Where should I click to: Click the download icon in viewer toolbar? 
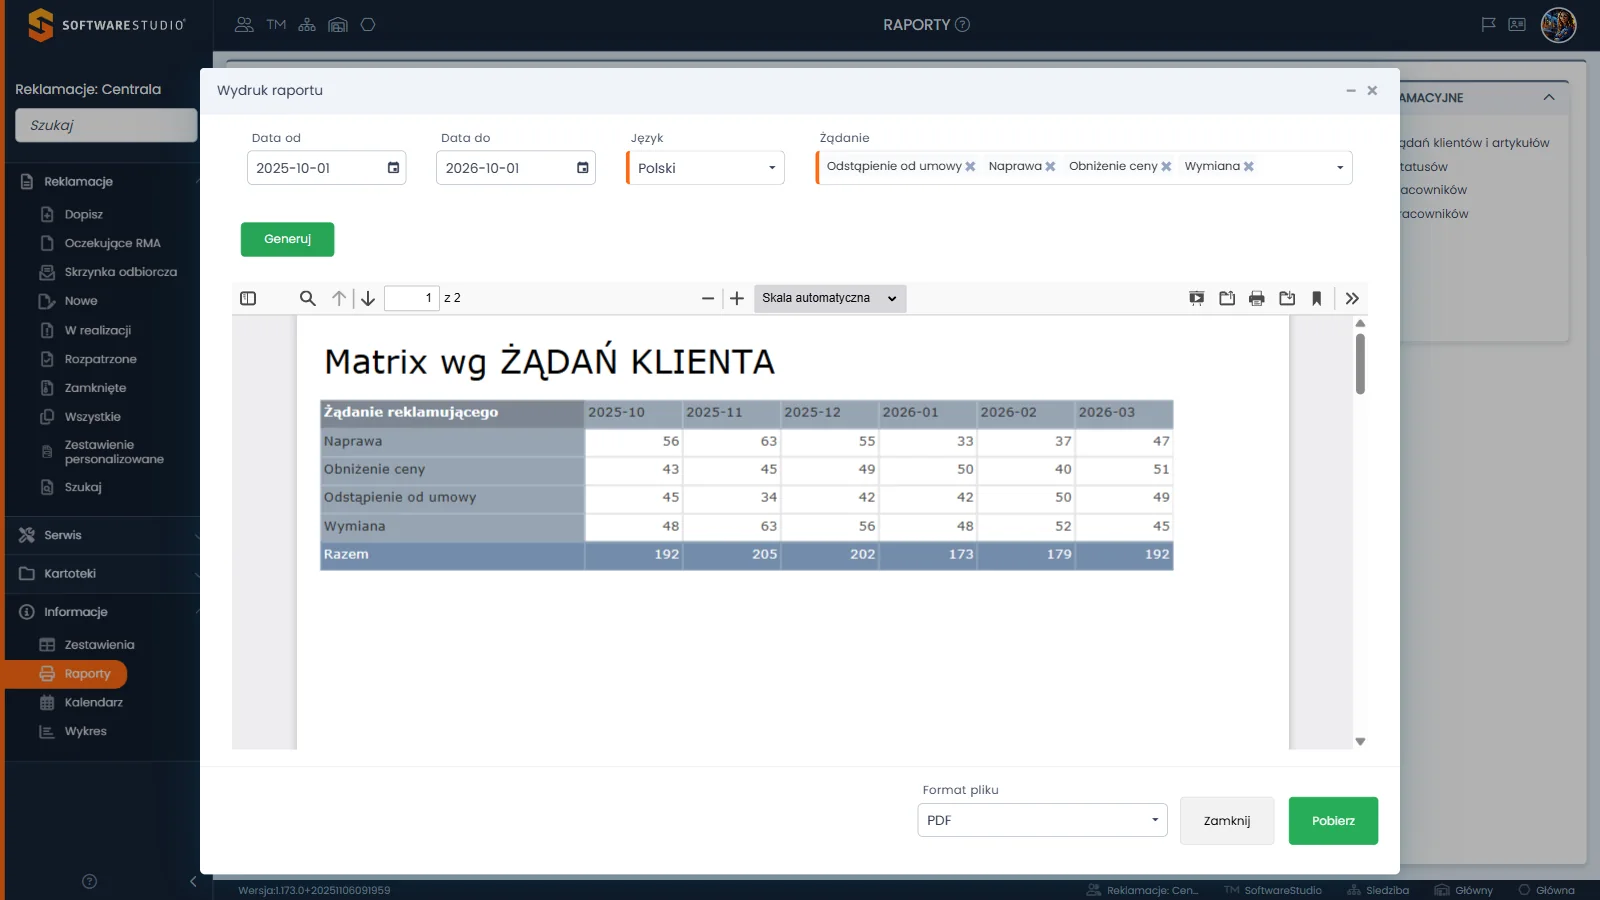click(x=1287, y=298)
